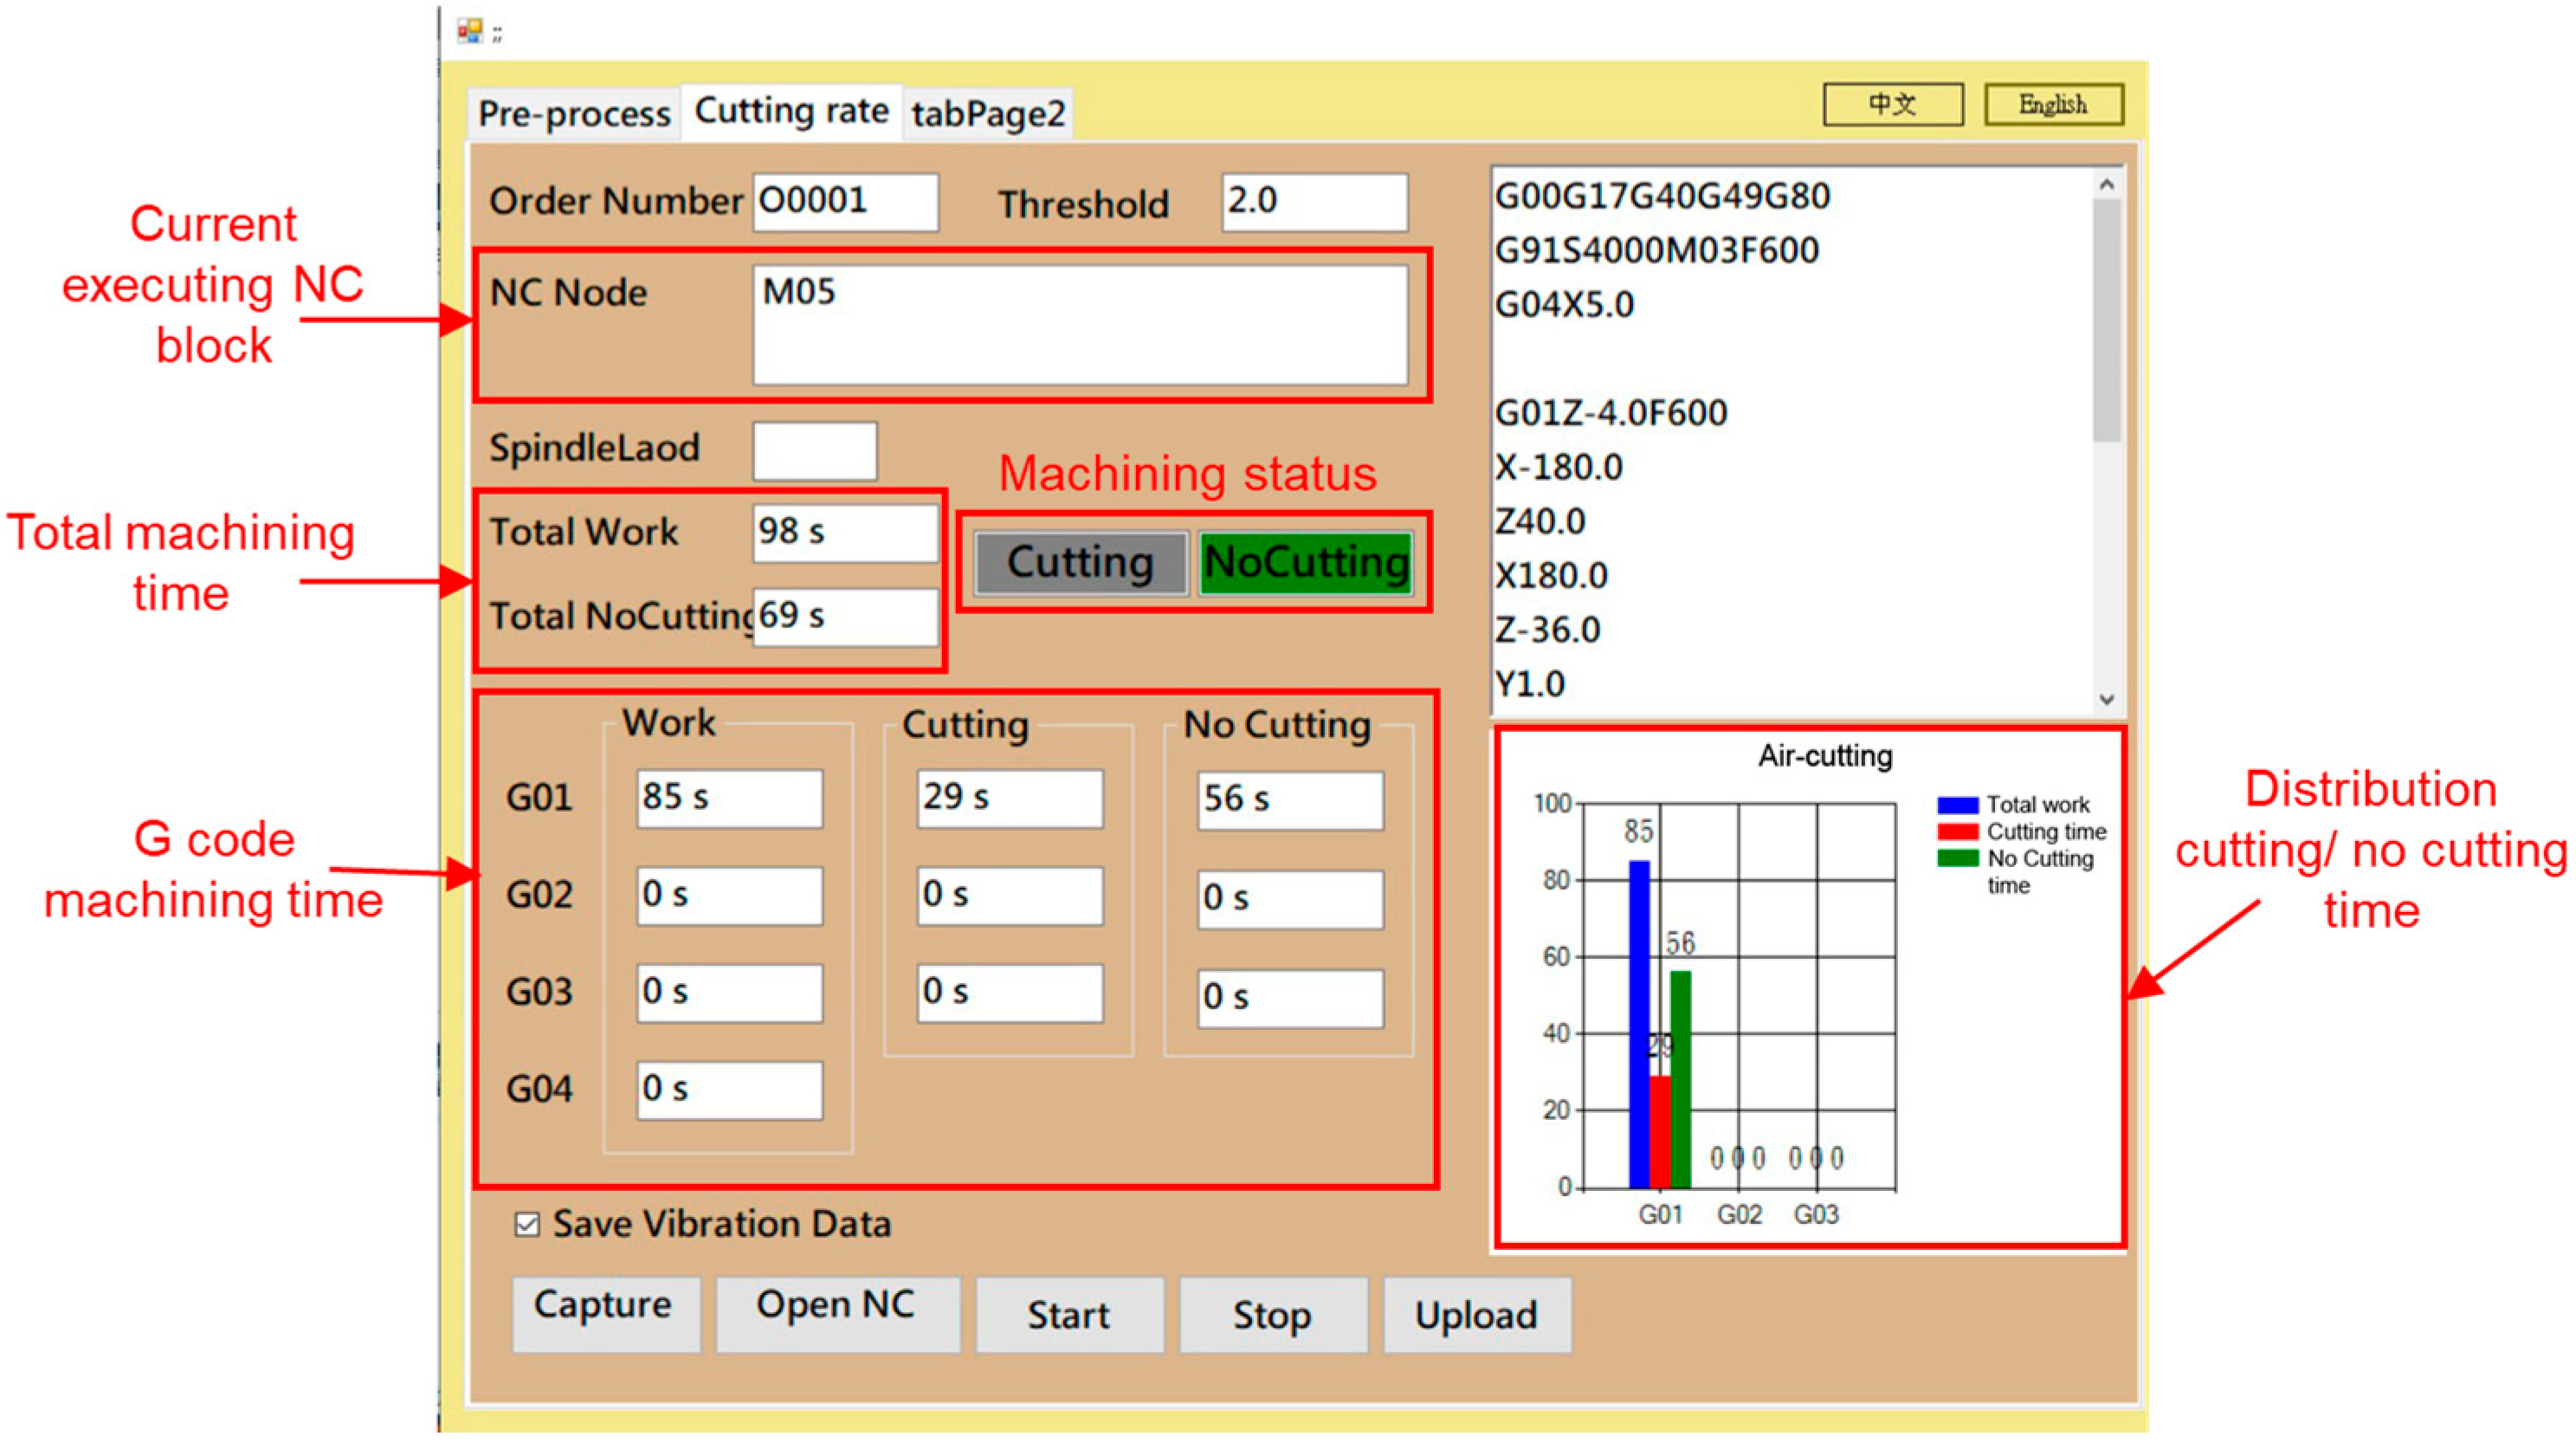Click the green No Cutting time legend swatch
Image resolution: width=2576 pixels, height=1443 pixels.
(x=1957, y=859)
